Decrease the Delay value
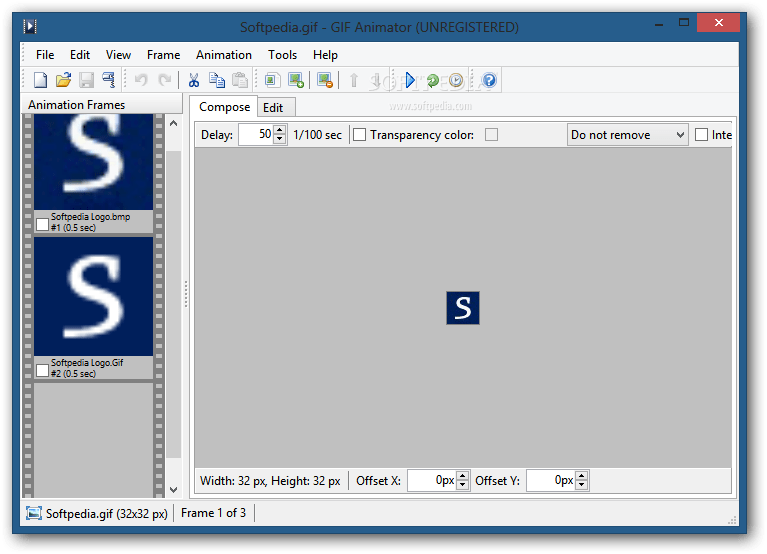Image resolution: width=767 pixels, height=554 pixels. pos(280,139)
